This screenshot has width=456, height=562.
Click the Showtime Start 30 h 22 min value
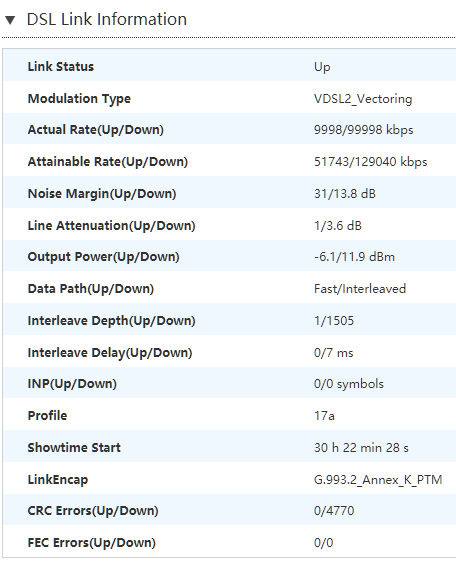[361, 448]
